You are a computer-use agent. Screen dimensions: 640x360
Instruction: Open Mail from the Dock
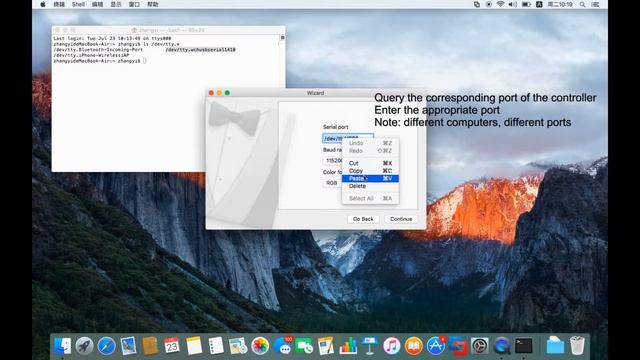128,346
